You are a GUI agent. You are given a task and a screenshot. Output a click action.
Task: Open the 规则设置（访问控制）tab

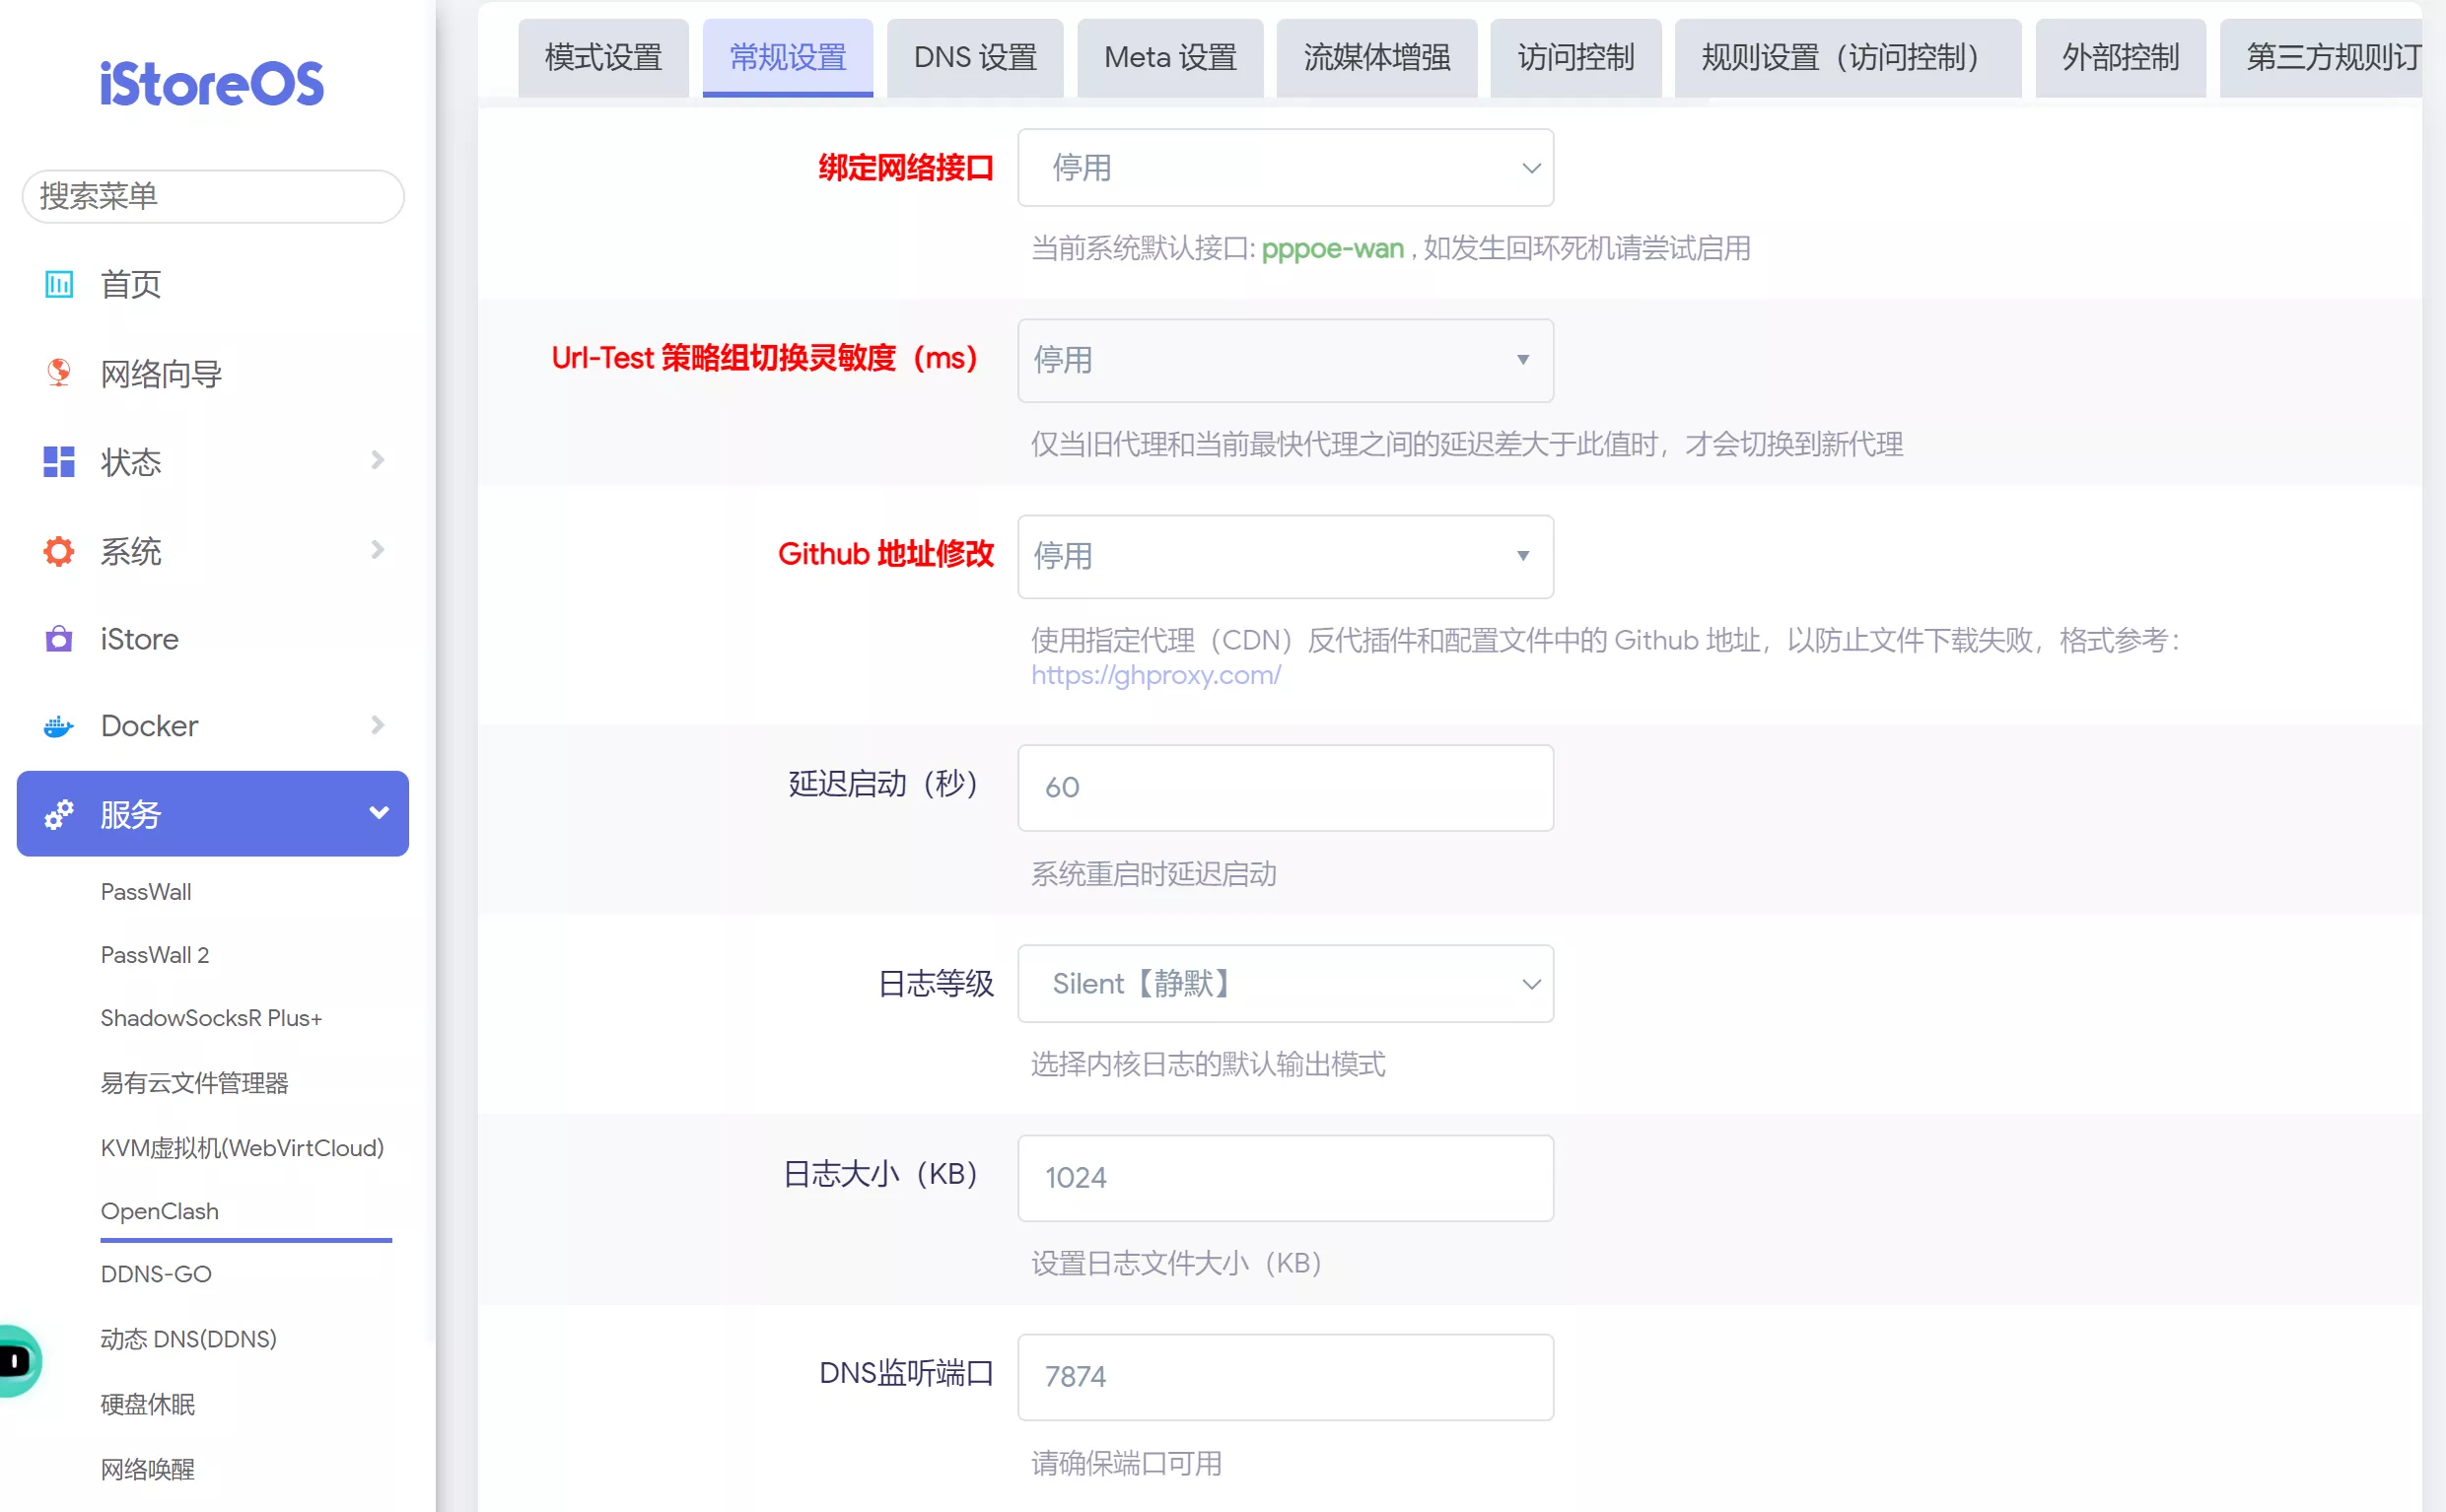[1848, 58]
